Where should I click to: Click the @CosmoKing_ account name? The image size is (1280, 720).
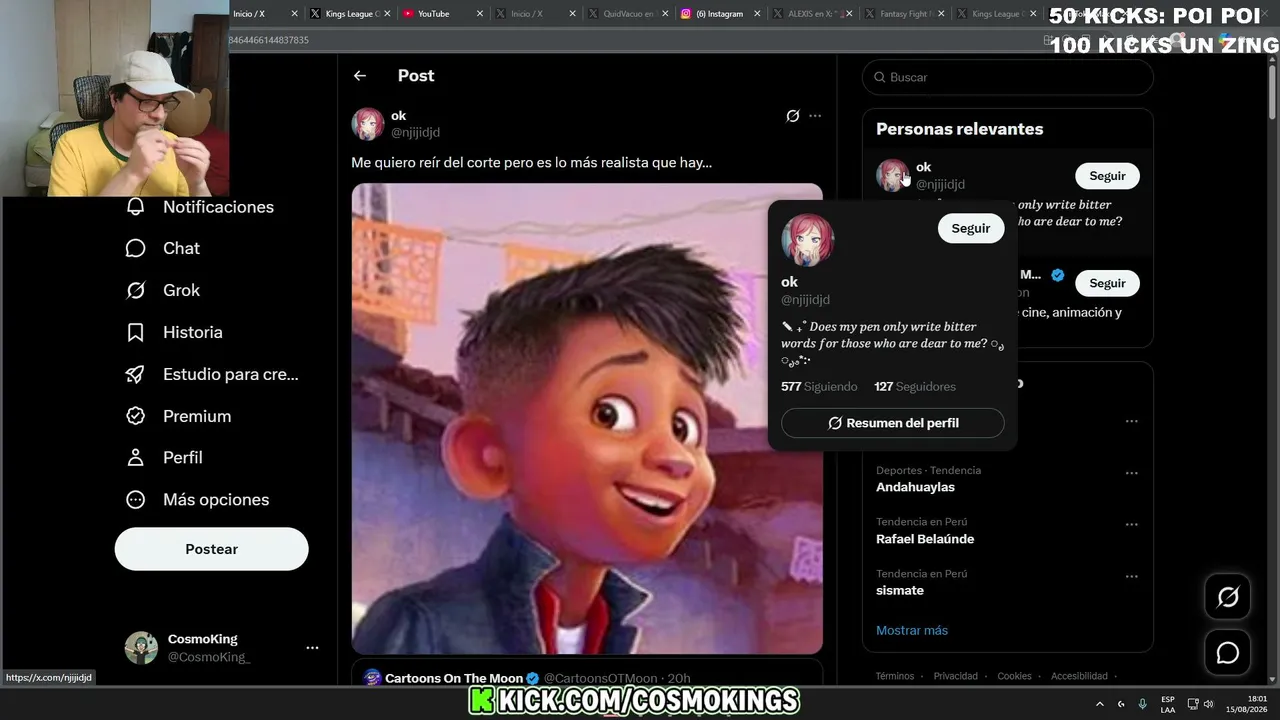pyautogui.click(x=209, y=657)
